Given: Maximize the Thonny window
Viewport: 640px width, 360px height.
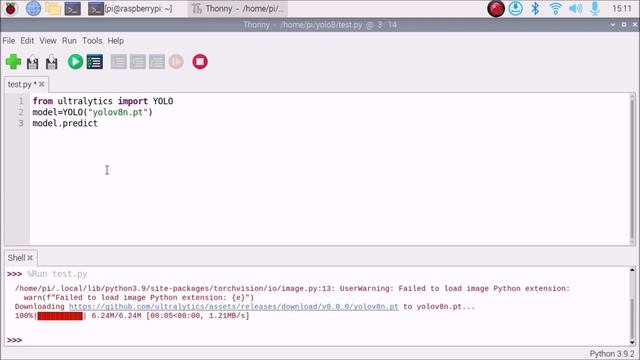Looking at the screenshot, I should coord(624,25).
